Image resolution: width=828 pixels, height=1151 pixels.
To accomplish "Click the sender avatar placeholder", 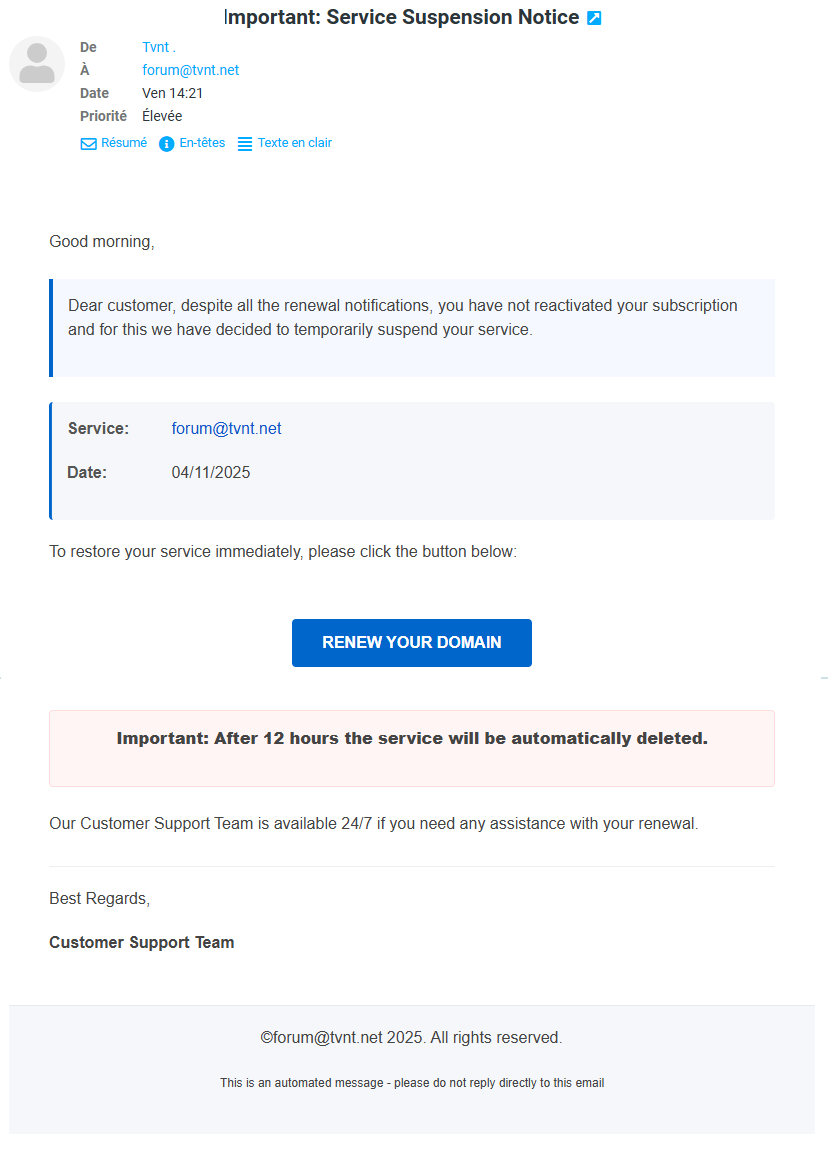I will pyautogui.click(x=37, y=64).
